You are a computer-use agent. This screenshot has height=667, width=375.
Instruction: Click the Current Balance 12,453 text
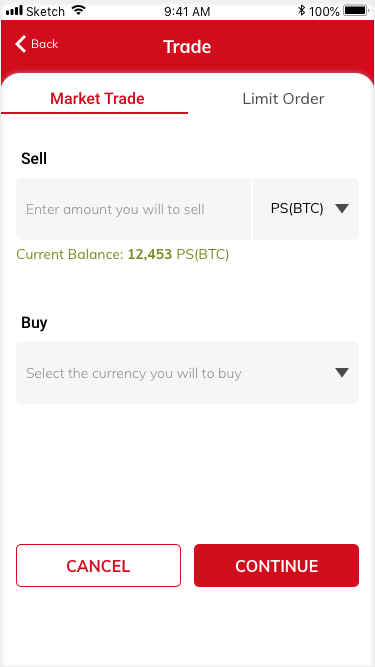click(122, 255)
